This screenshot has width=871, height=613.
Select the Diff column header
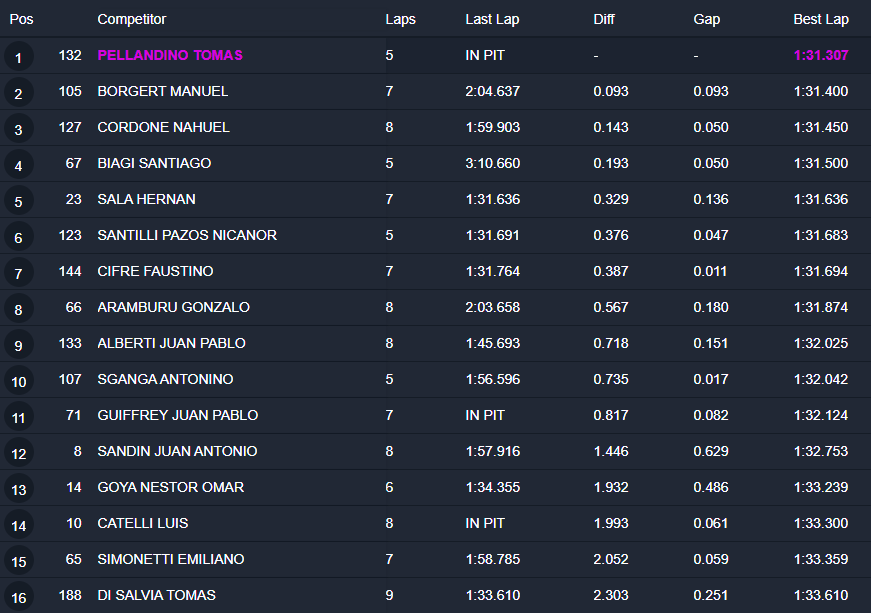point(604,19)
